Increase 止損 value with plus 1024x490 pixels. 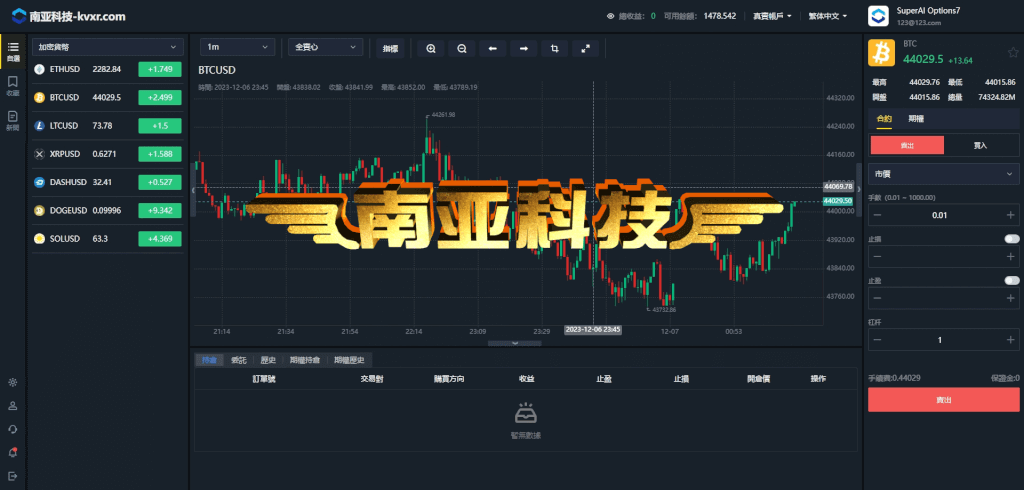point(1011,257)
